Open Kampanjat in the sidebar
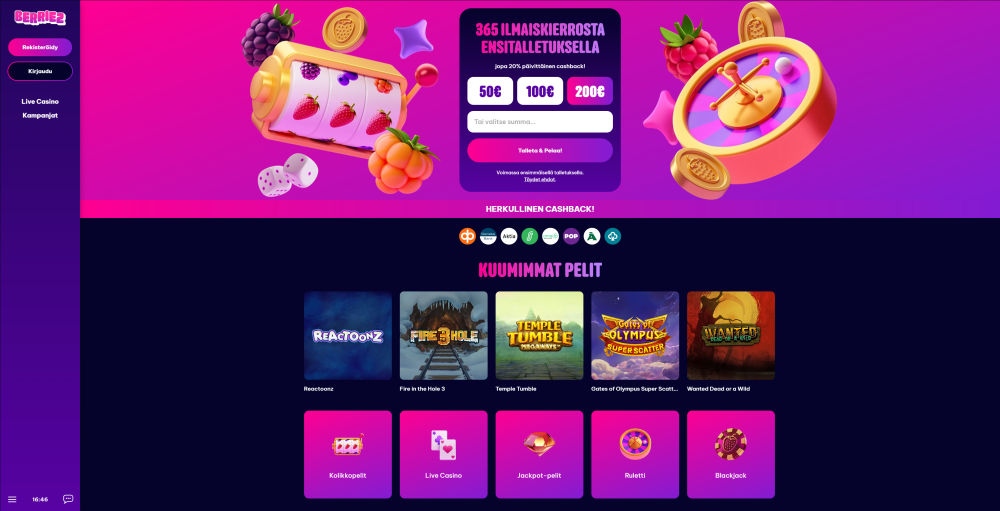Screen dimensions: 1000x511 (40, 115)
